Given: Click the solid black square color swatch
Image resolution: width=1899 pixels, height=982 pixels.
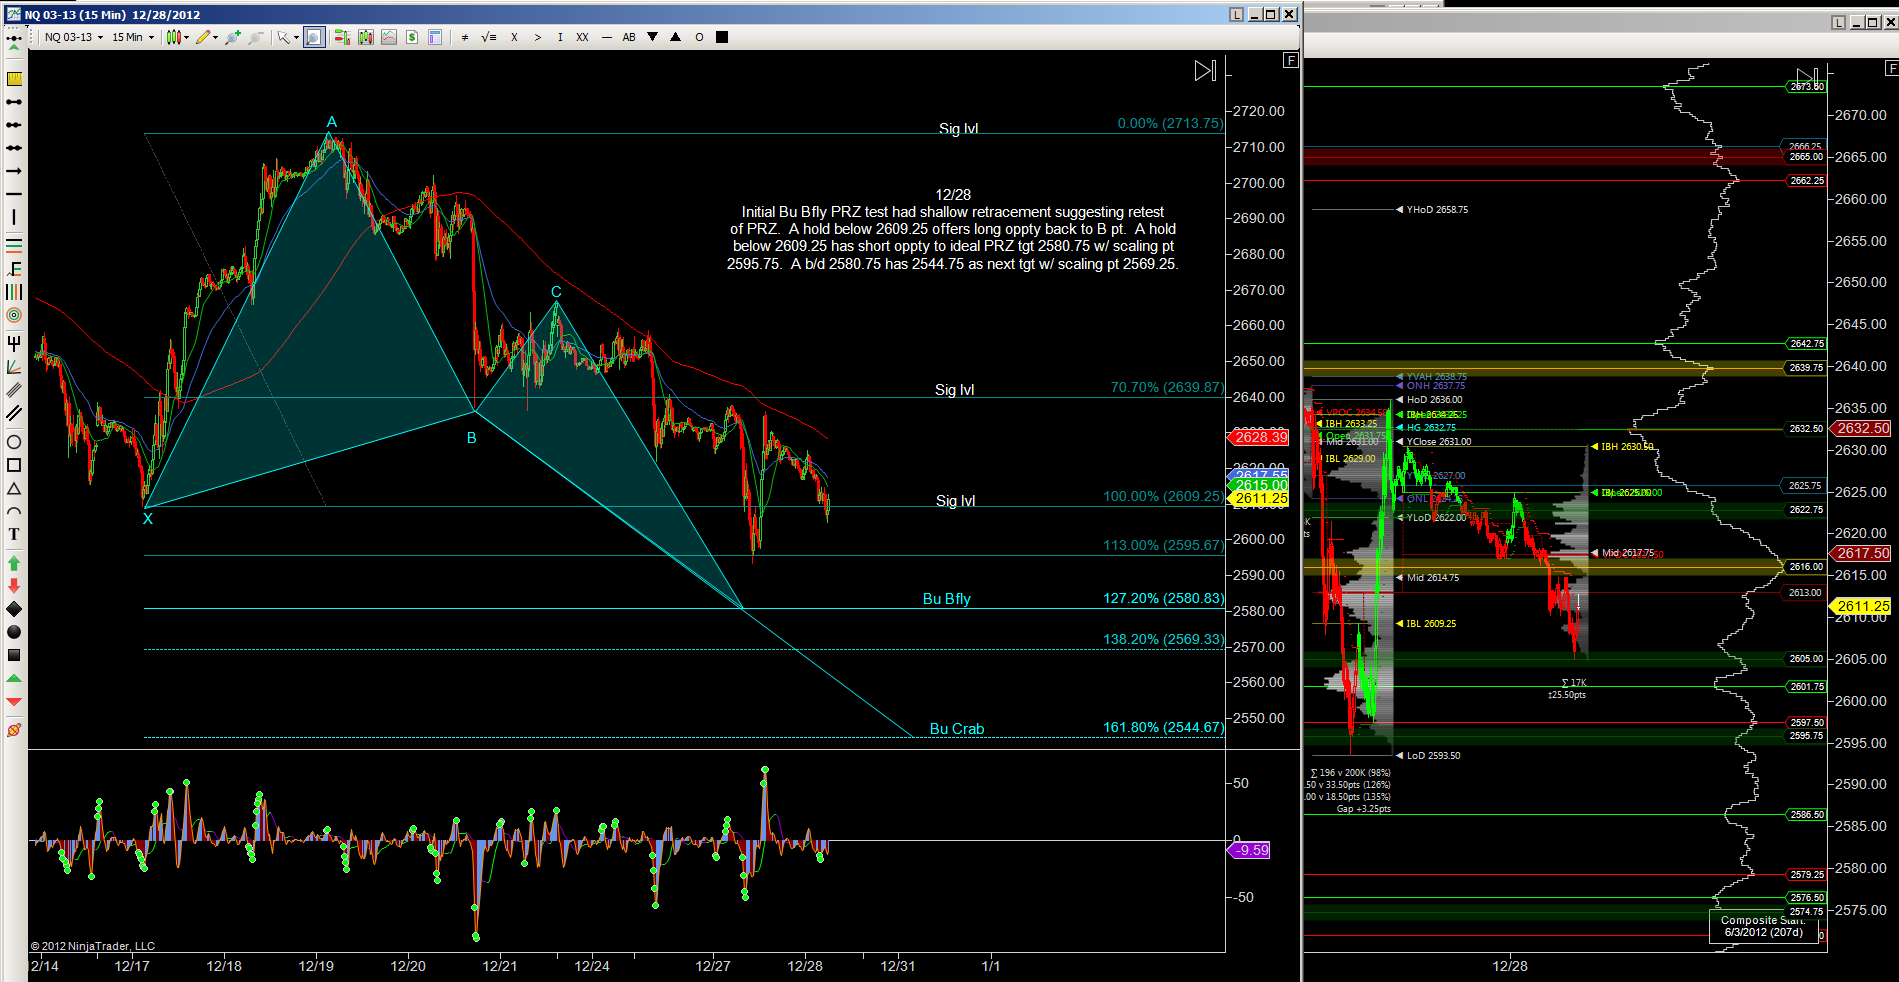Looking at the screenshot, I should [722, 37].
